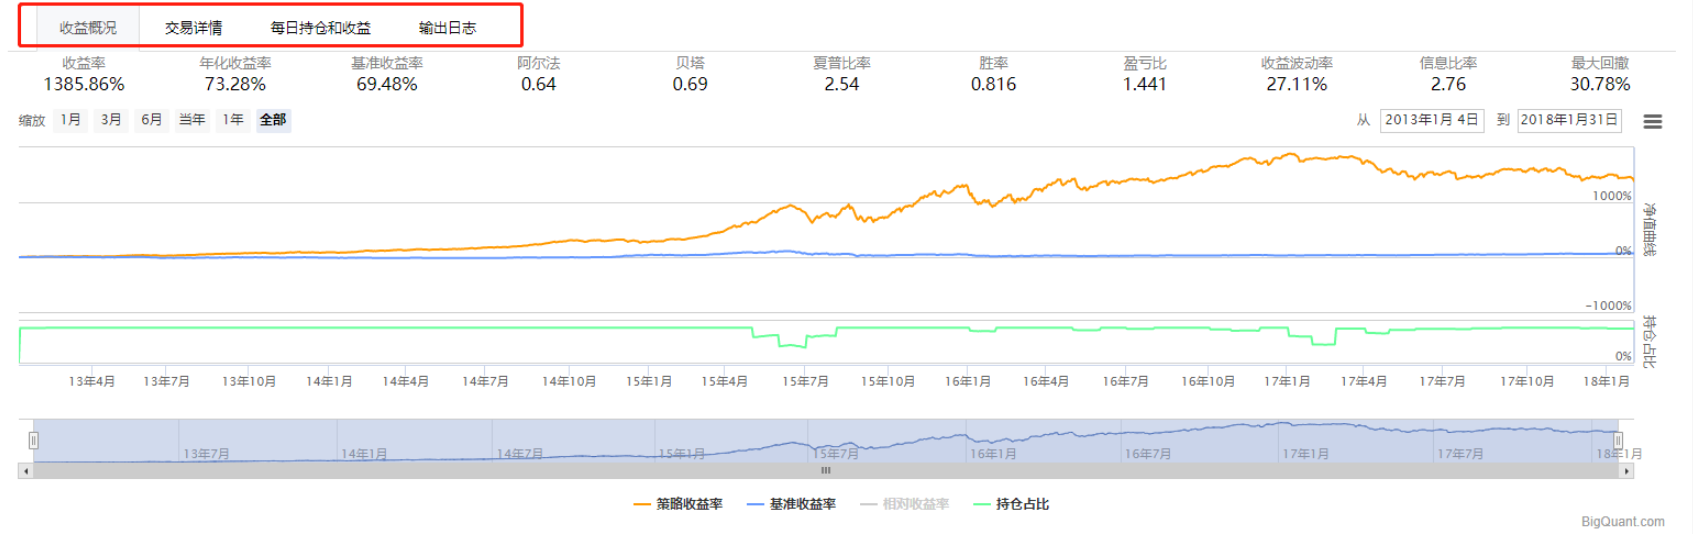Screen dimensions: 1693x534
Task: Toggle 基准收益率 series in legend
Action: pyautogui.click(x=791, y=504)
